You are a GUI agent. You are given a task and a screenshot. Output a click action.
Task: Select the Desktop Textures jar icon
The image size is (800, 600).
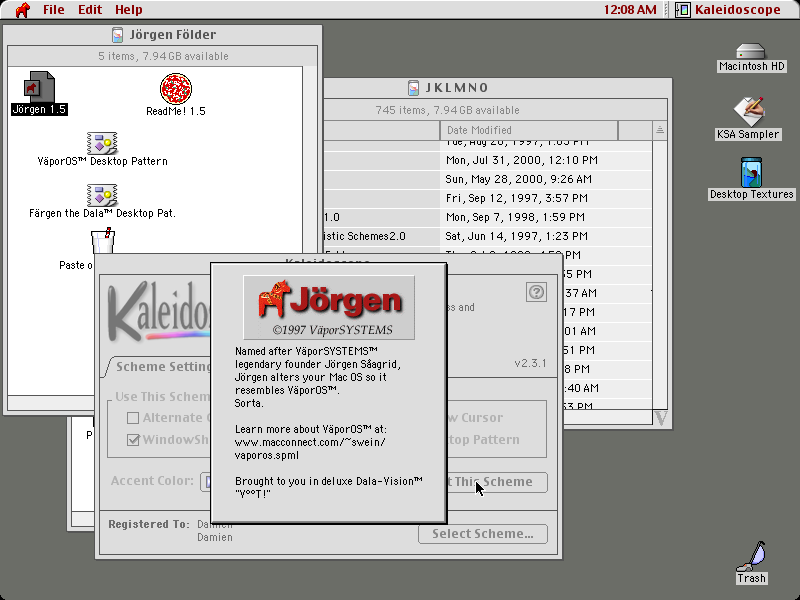pyautogui.click(x=751, y=172)
